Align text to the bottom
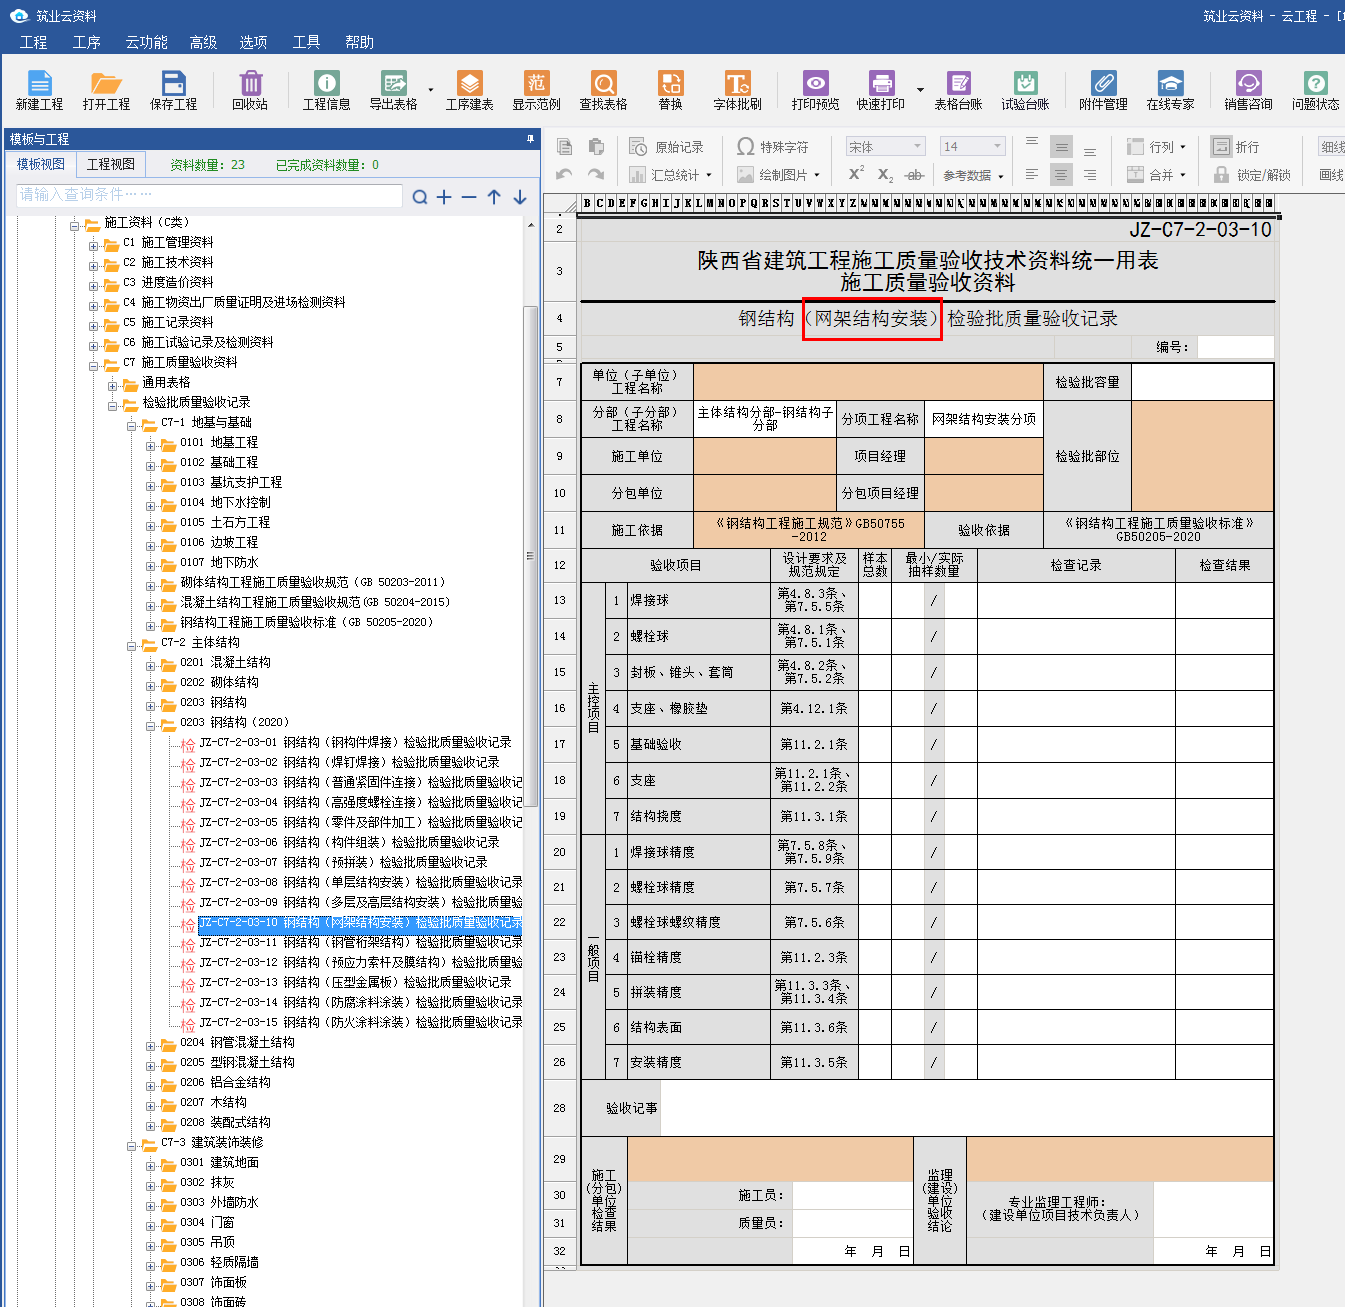 click(1090, 152)
